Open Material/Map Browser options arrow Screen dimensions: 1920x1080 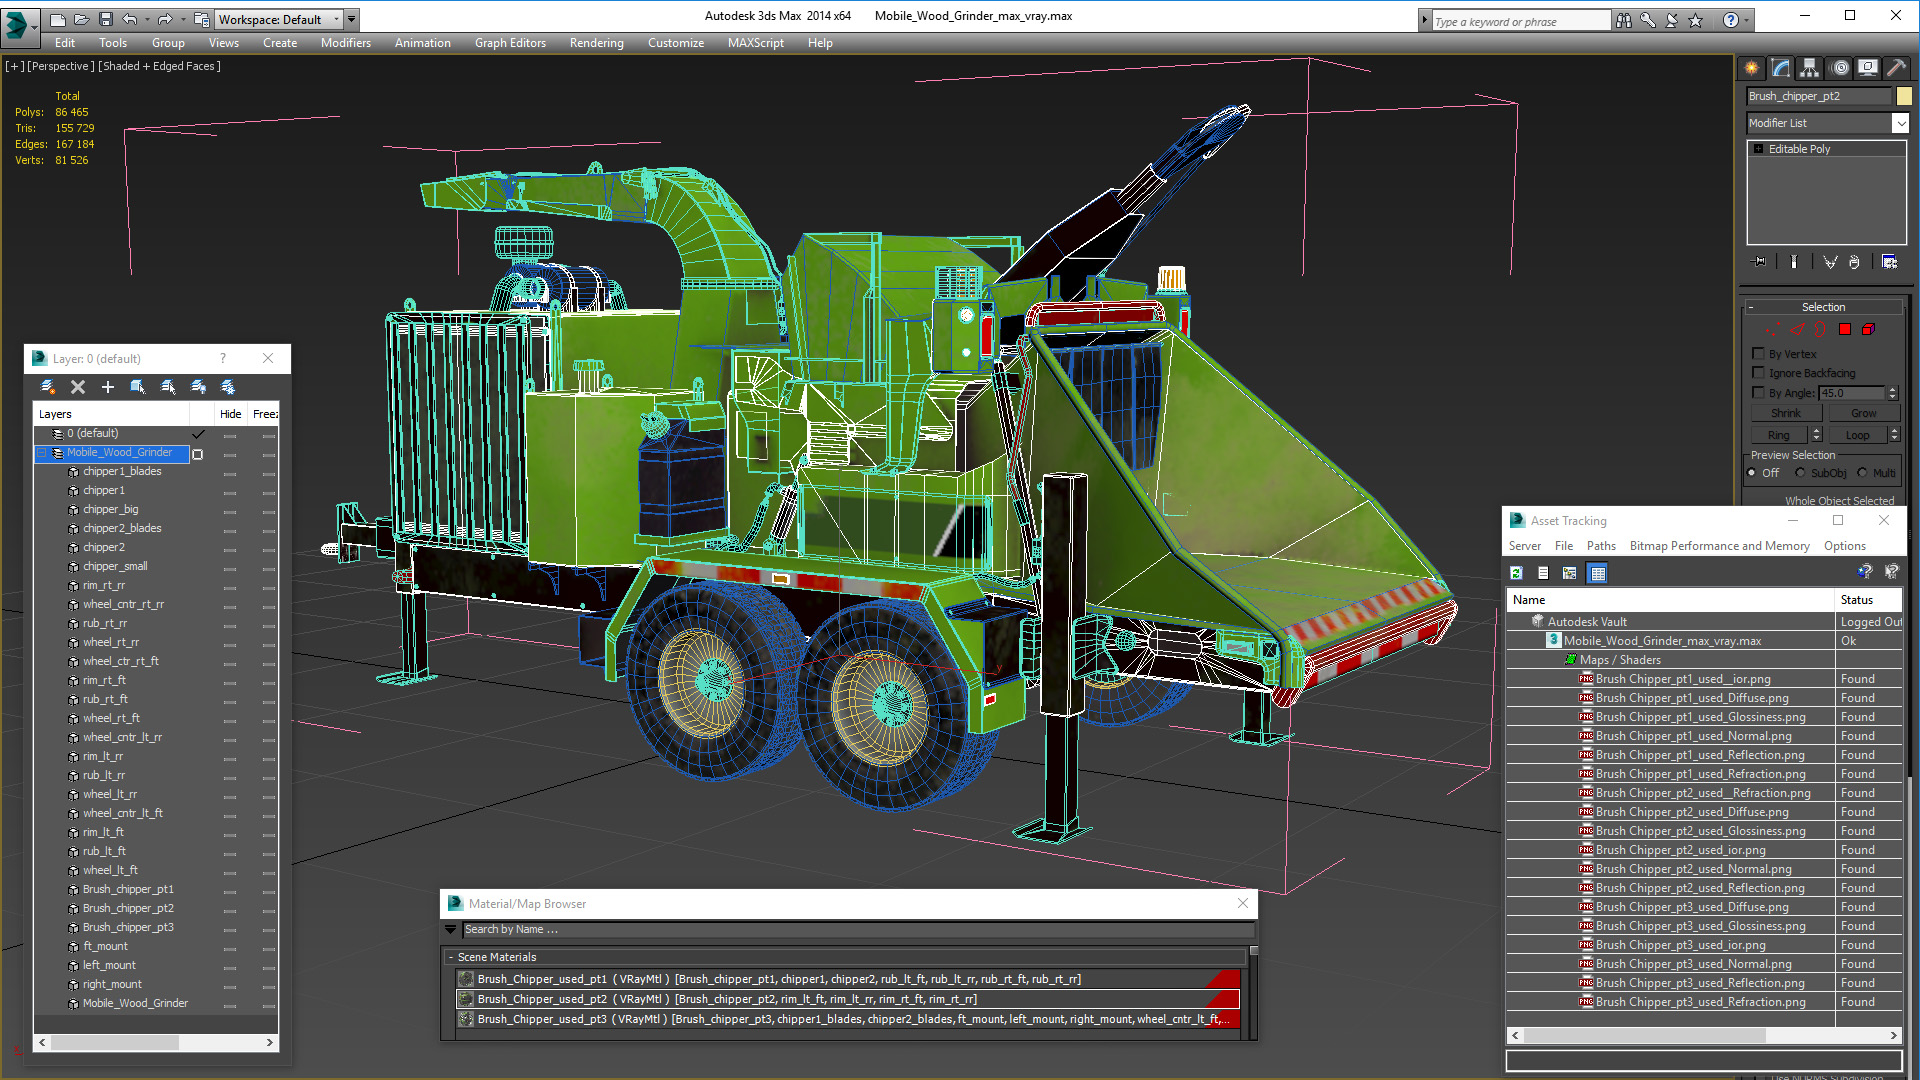pyautogui.click(x=451, y=930)
